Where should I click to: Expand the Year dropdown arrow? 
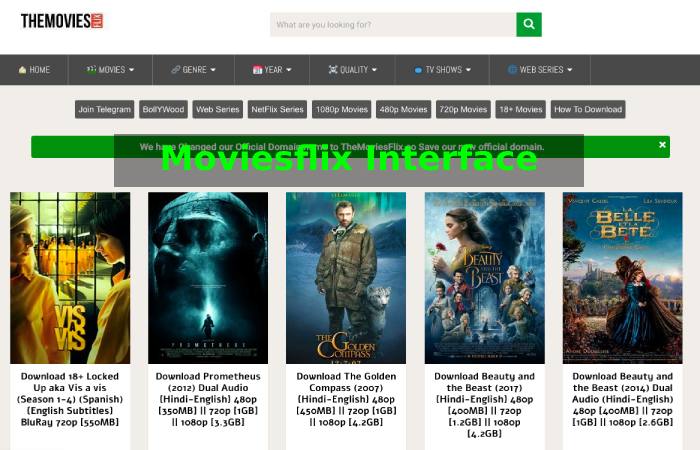pos(289,70)
